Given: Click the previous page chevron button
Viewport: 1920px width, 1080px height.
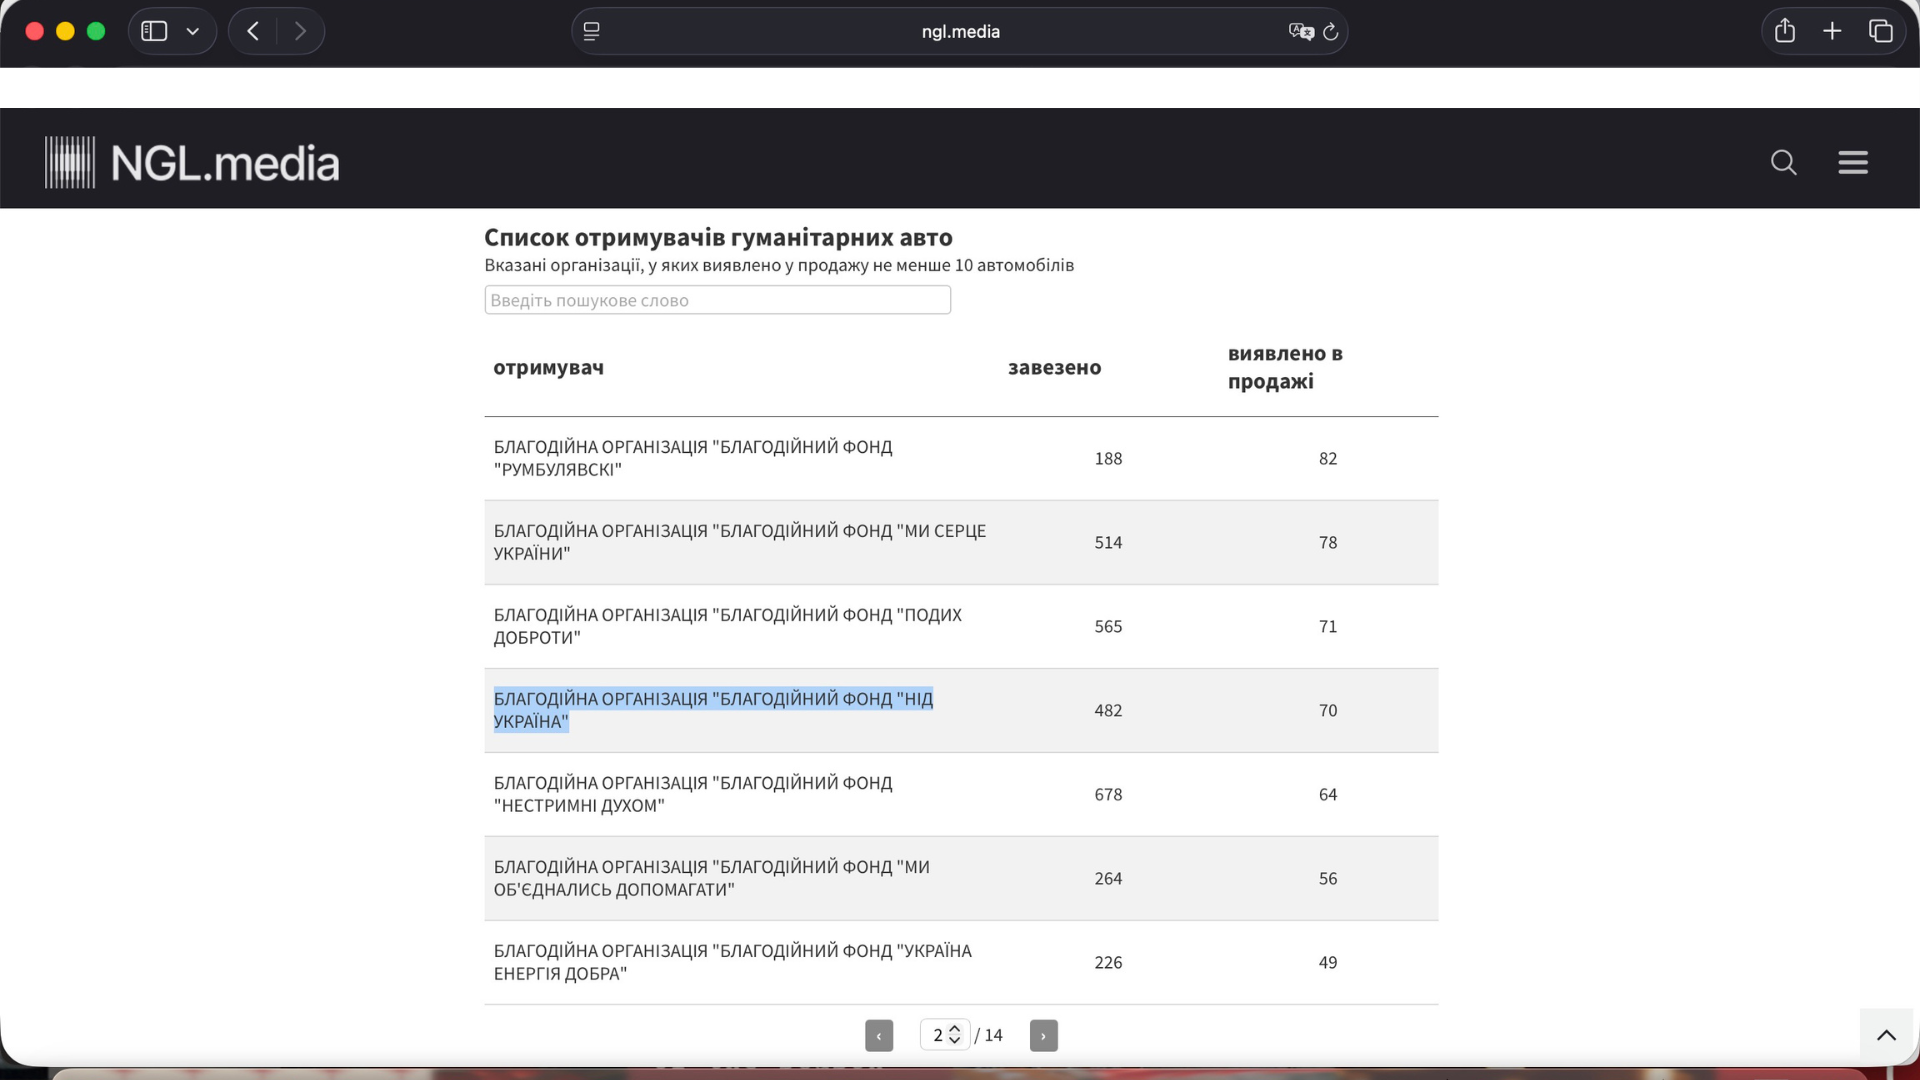Looking at the screenshot, I should (x=879, y=1035).
